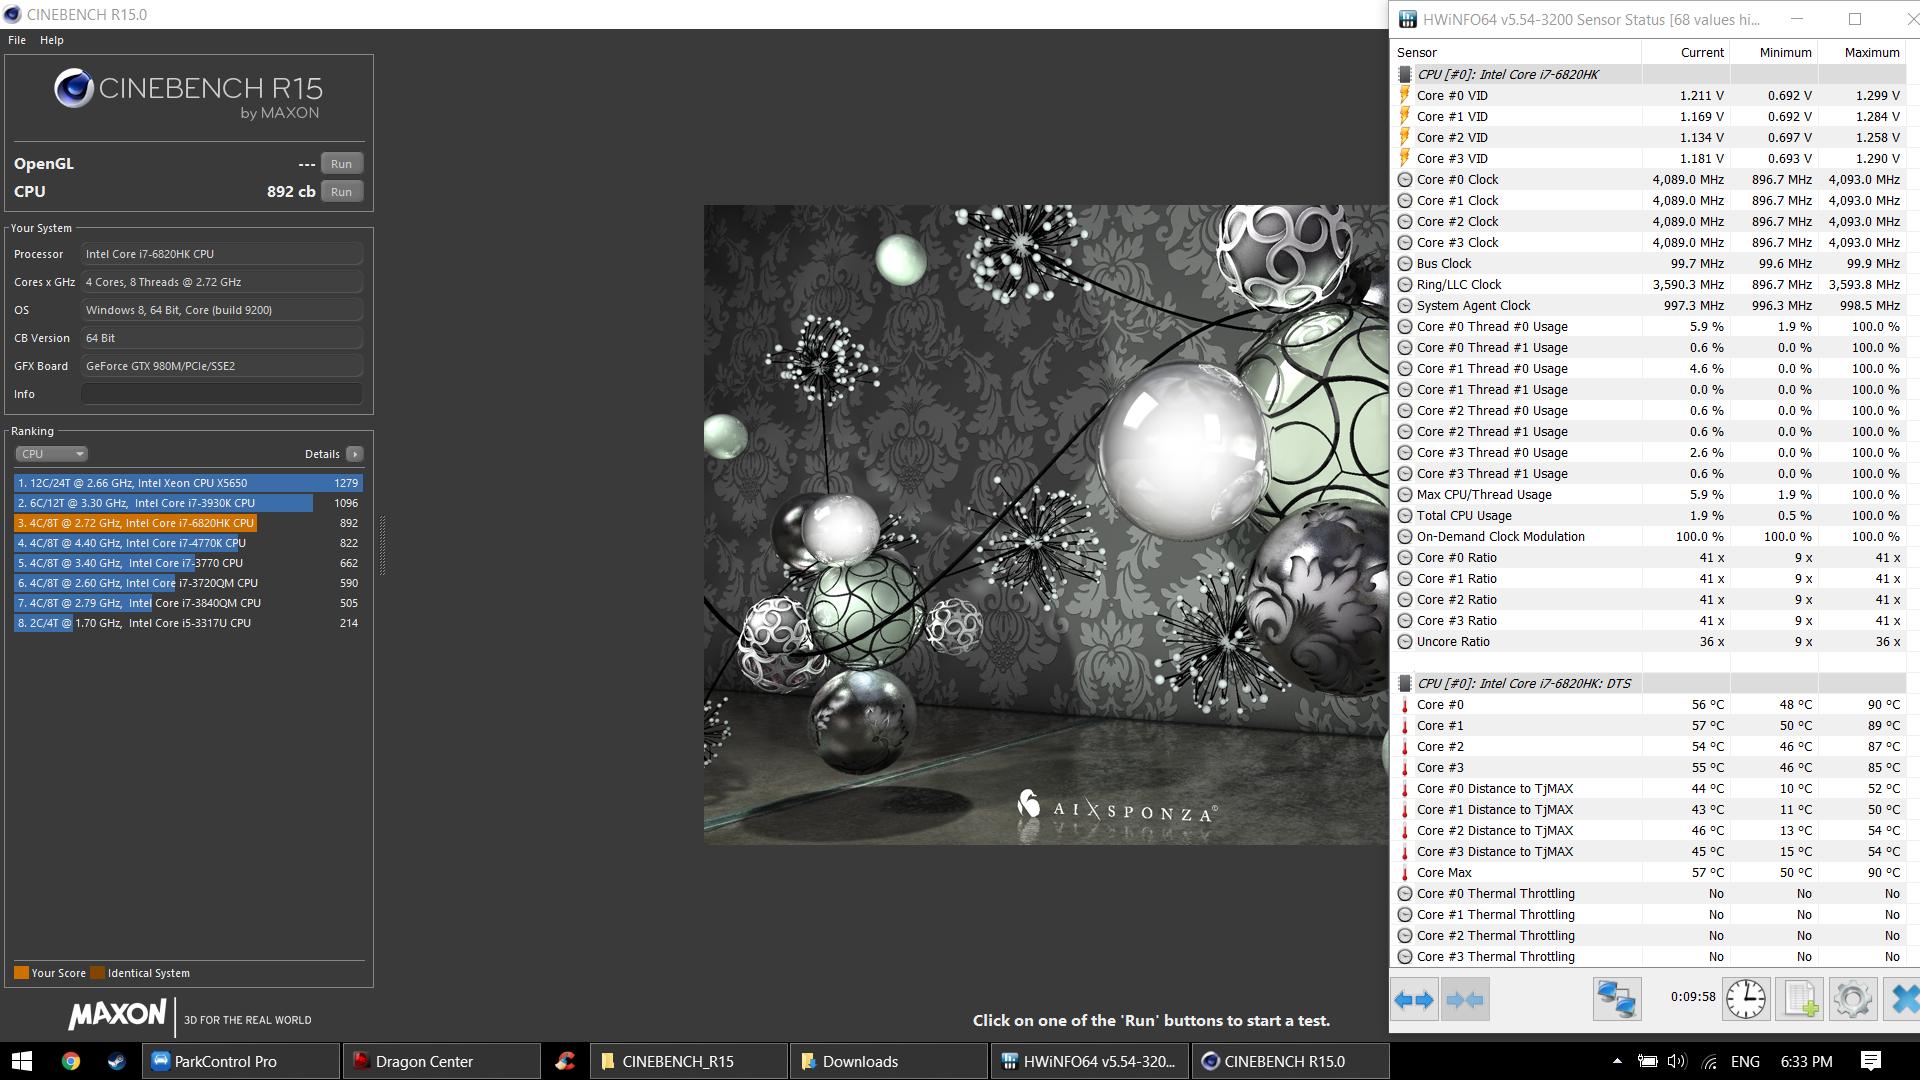The image size is (1920, 1080).
Task: Open the CPU ranking type dropdown
Action: 51,454
